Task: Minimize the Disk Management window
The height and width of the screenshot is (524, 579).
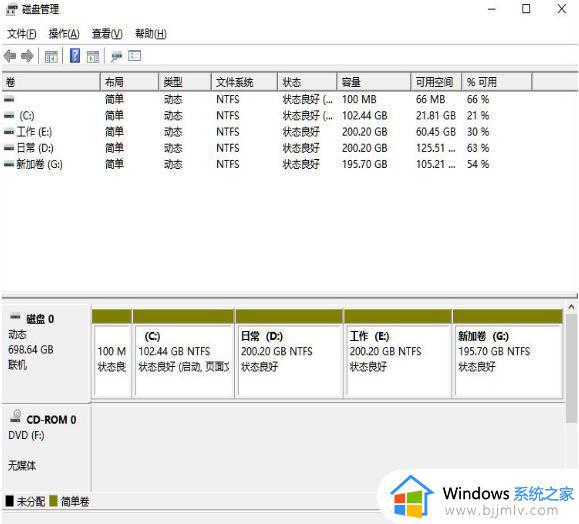Action: pos(492,9)
